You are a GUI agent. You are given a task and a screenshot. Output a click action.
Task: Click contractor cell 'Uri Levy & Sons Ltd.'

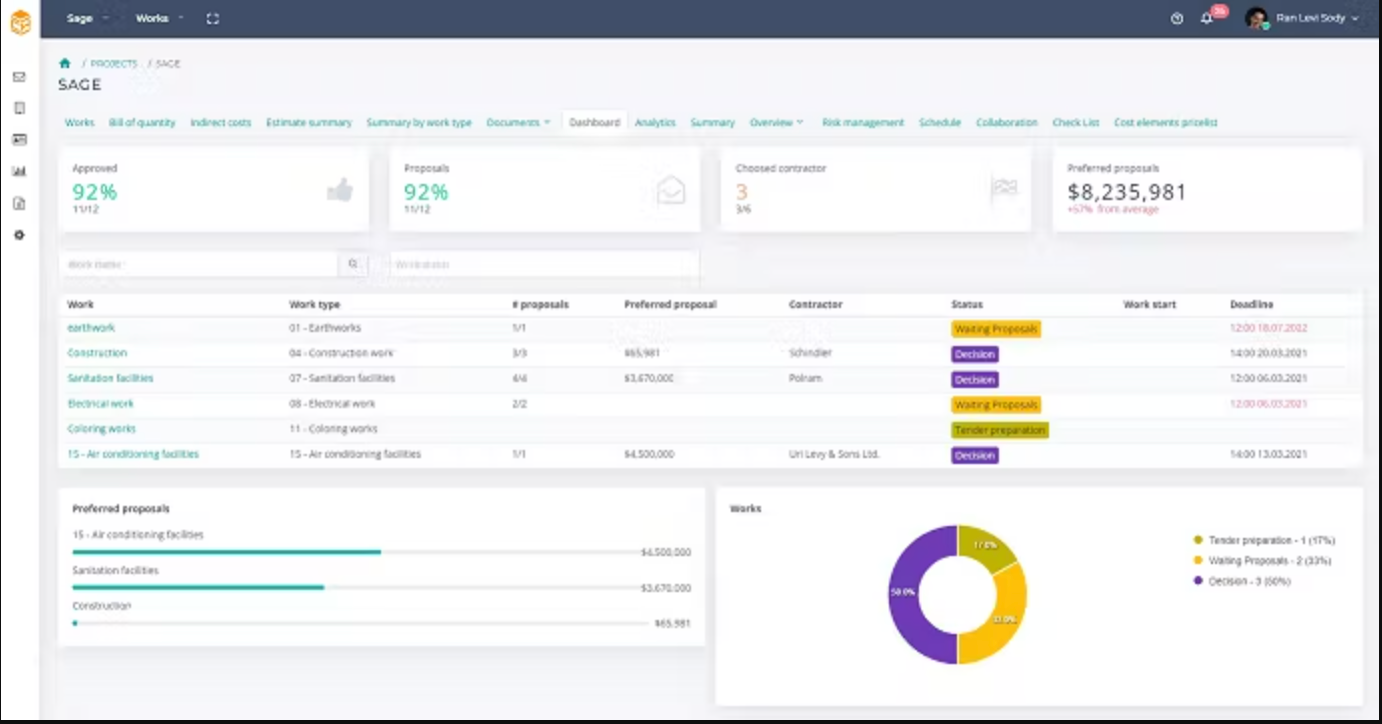tap(833, 454)
